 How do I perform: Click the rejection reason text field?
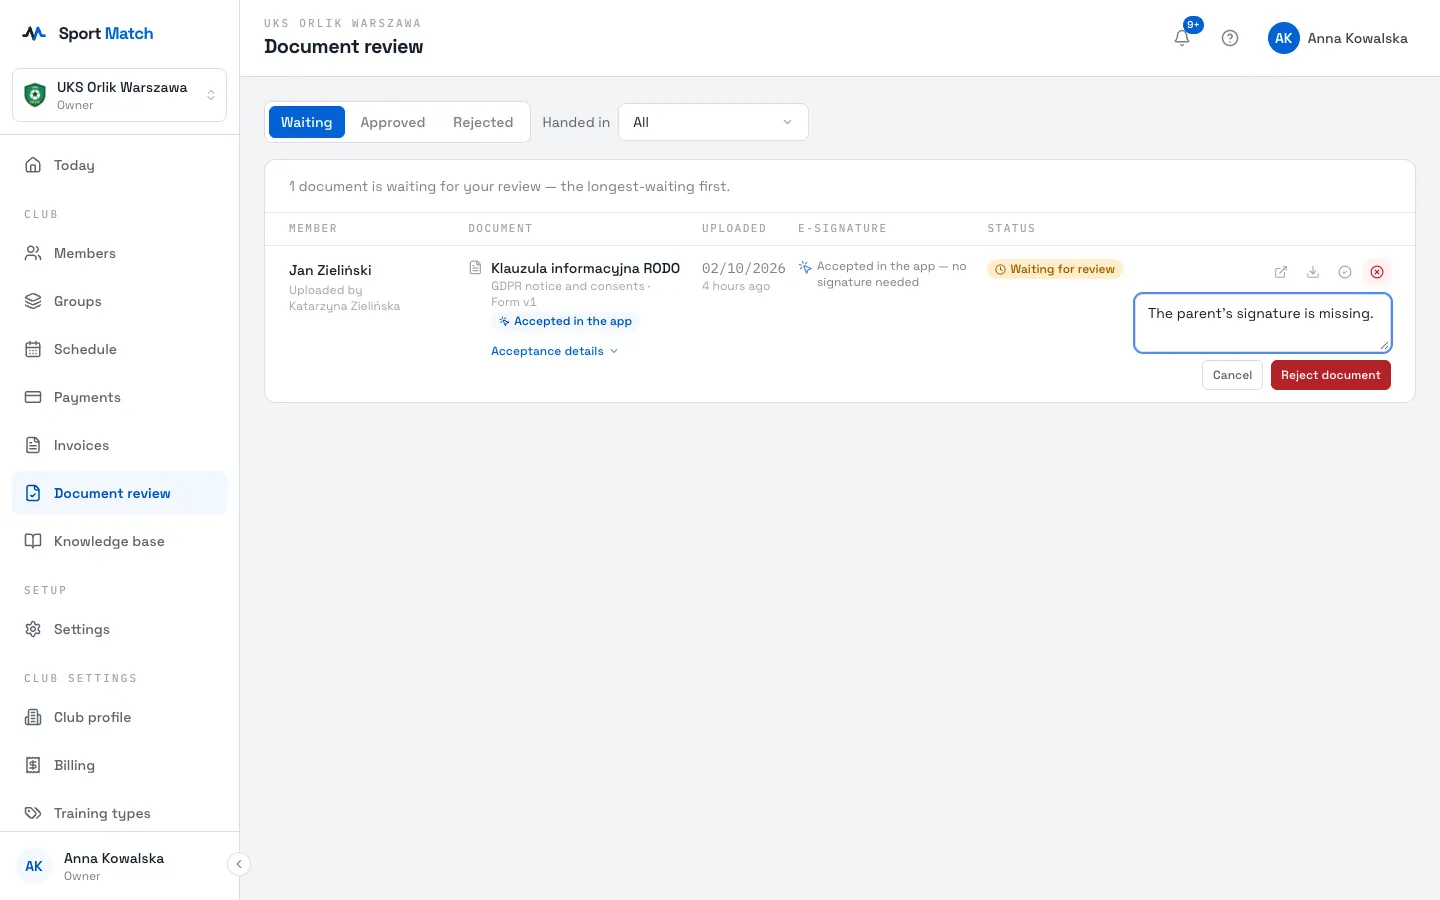coord(1262,323)
